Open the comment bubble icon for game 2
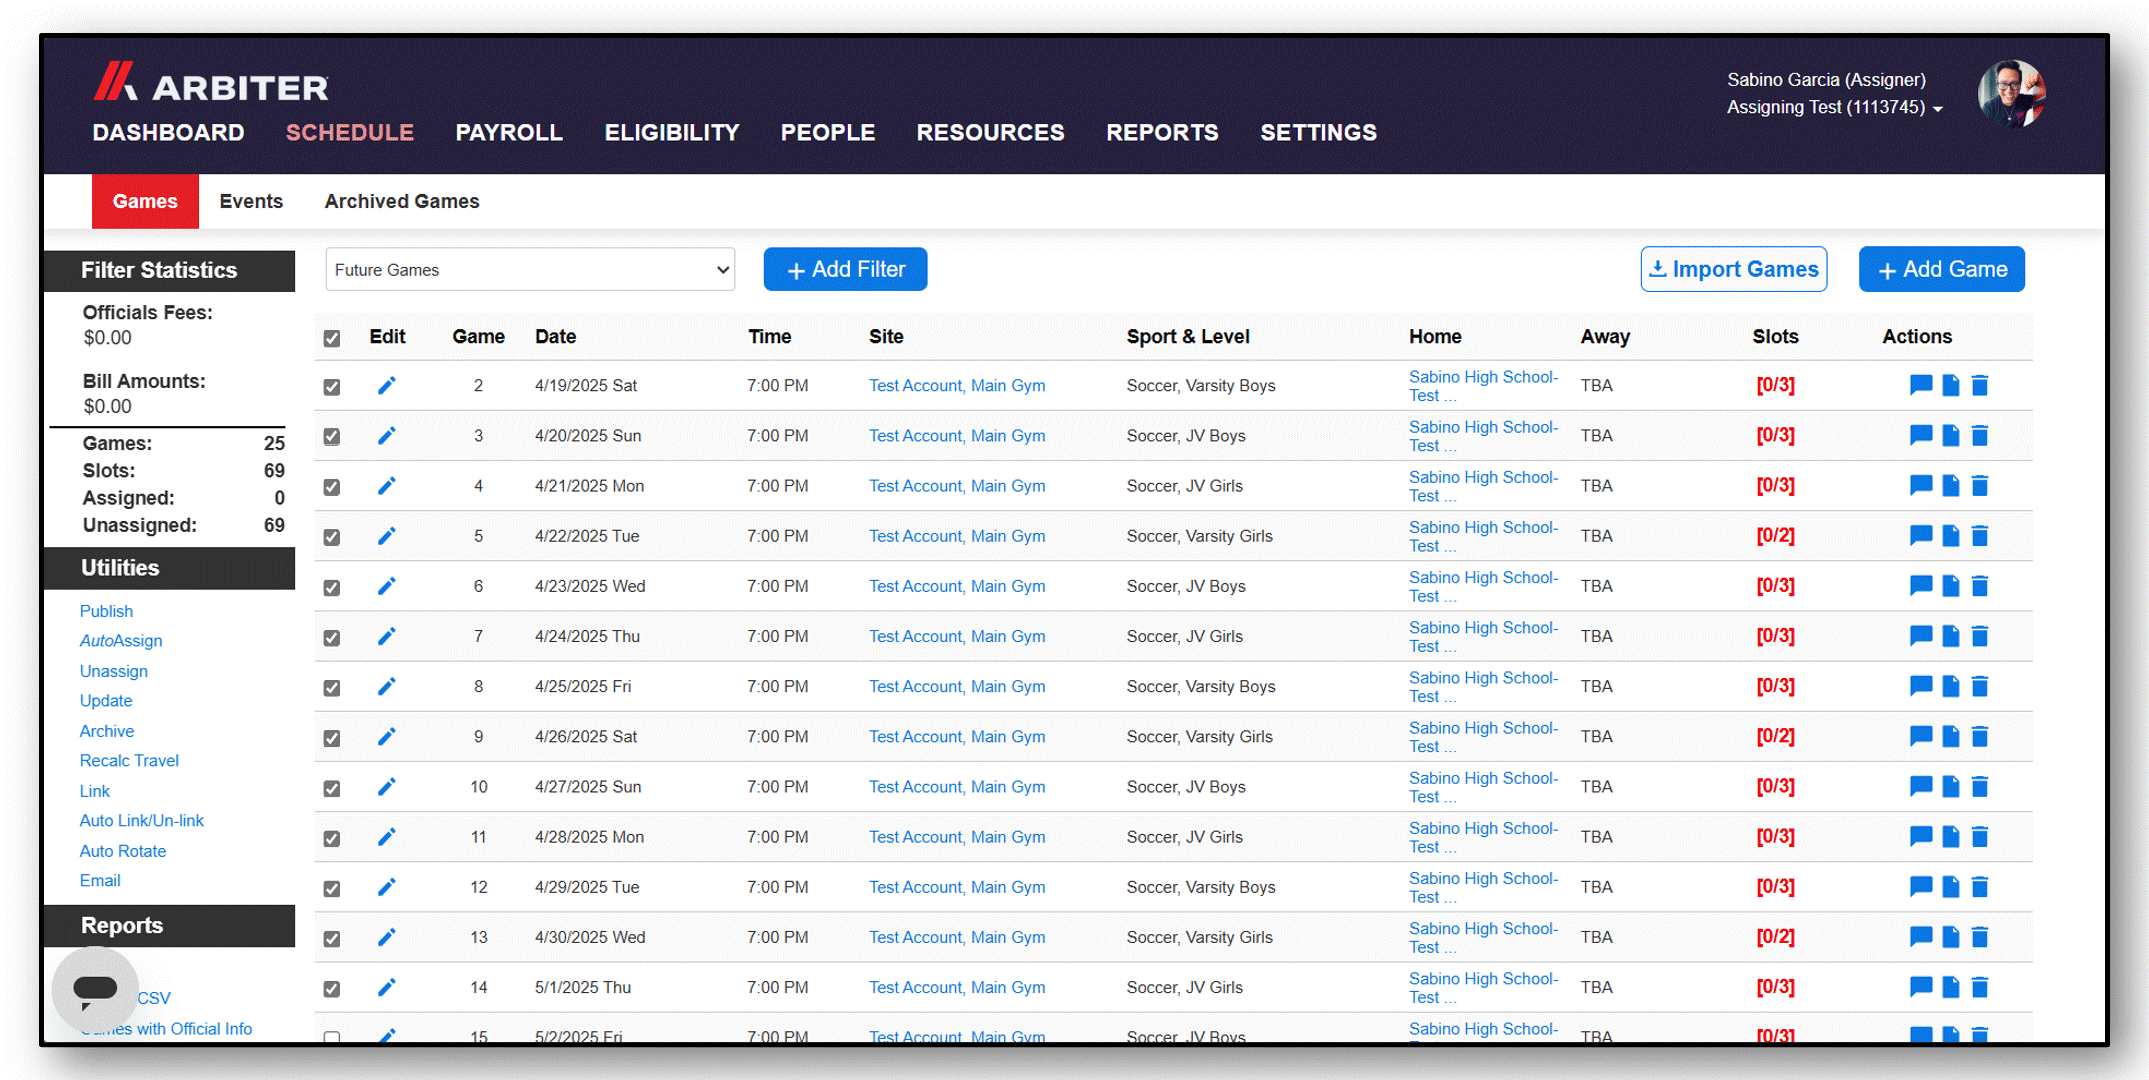2149x1080 pixels. tap(1920, 385)
